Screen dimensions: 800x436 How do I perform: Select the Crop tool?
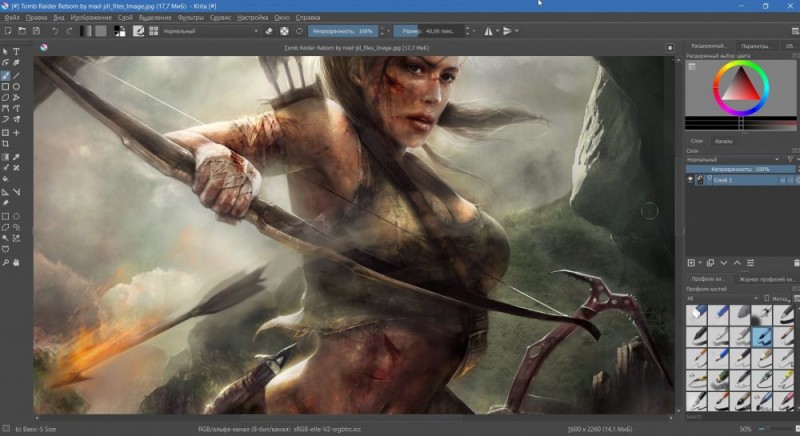(x=5, y=144)
